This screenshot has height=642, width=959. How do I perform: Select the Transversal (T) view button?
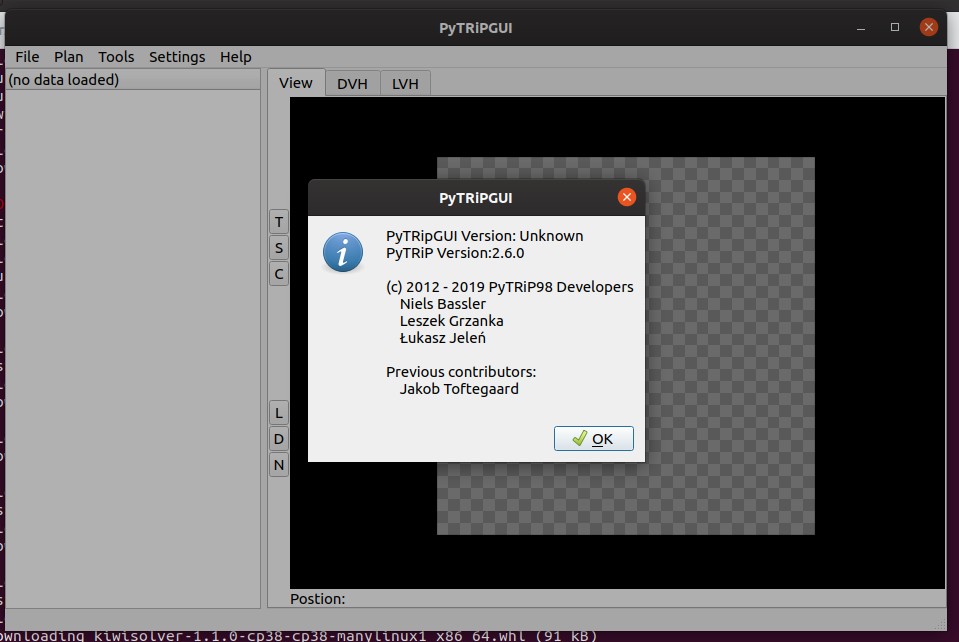pos(278,222)
